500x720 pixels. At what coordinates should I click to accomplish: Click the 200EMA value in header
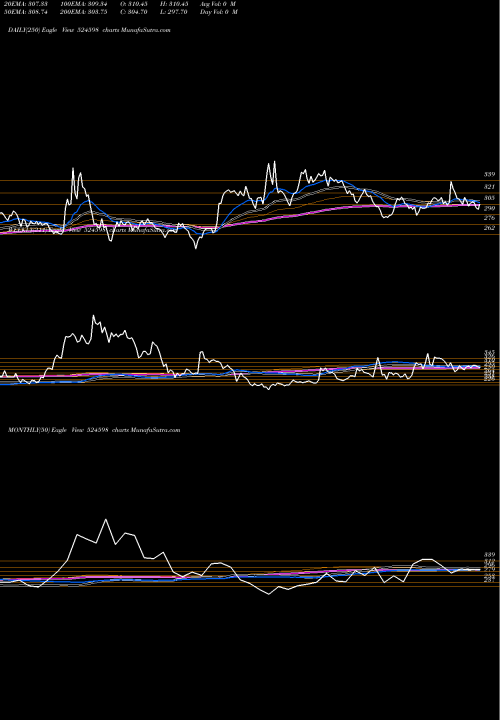click(x=84, y=12)
